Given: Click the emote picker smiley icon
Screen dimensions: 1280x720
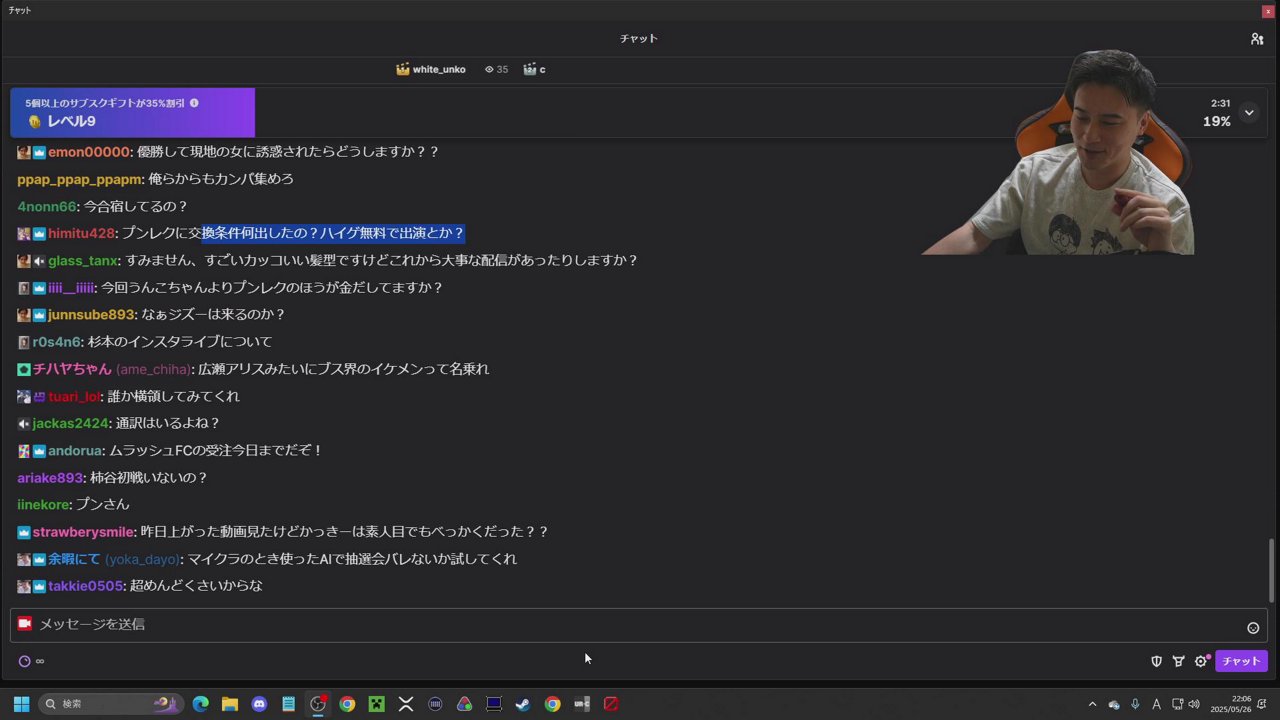Looking at the screenshot, I should (1253, 628).
